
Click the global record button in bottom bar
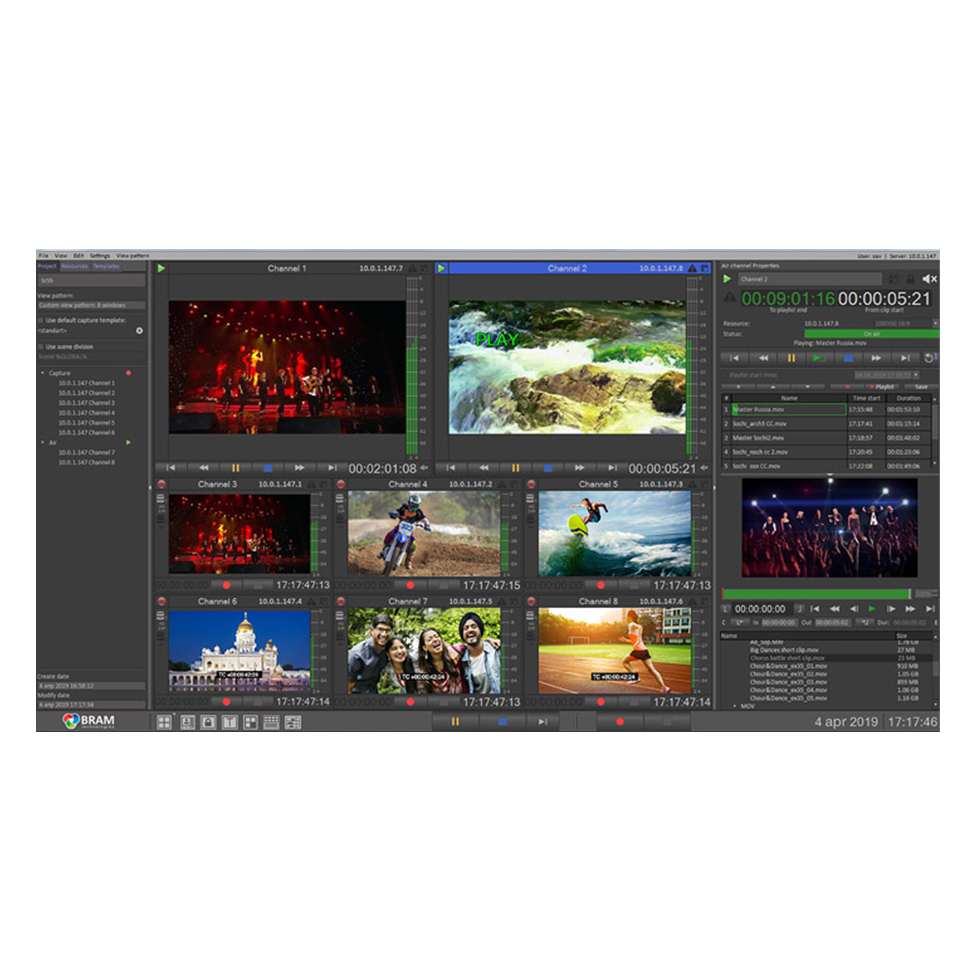click(x=620, y=722)
